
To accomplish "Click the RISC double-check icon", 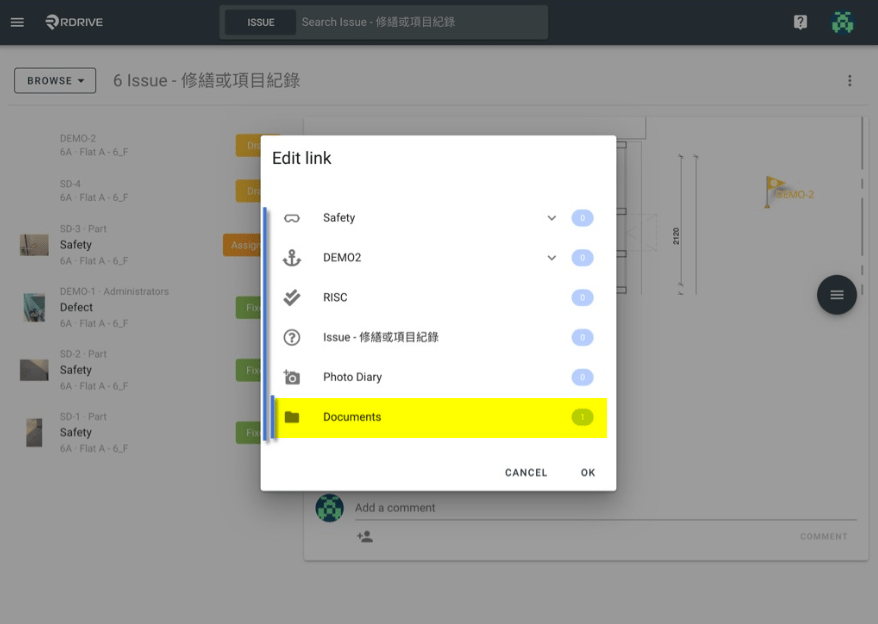I will [x=292, y=297].
